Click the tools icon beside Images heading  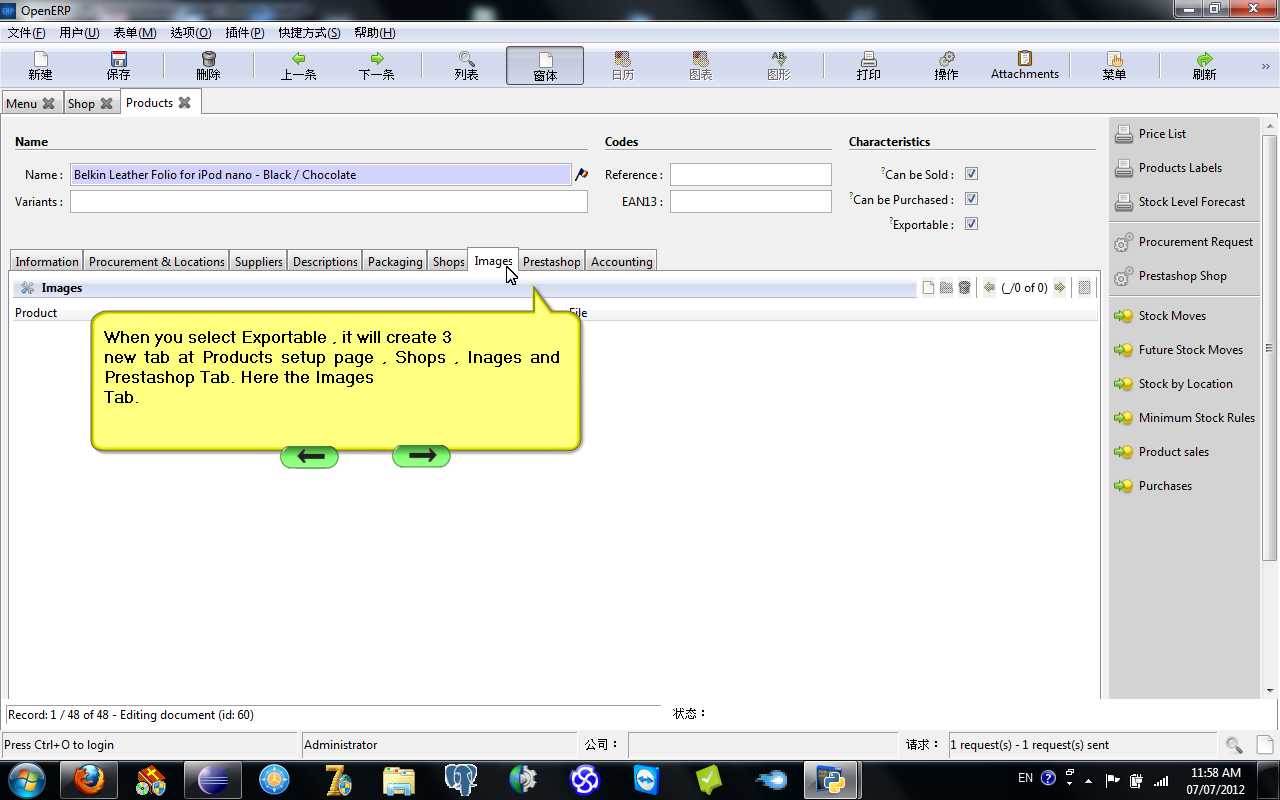(x=27, y=288)
